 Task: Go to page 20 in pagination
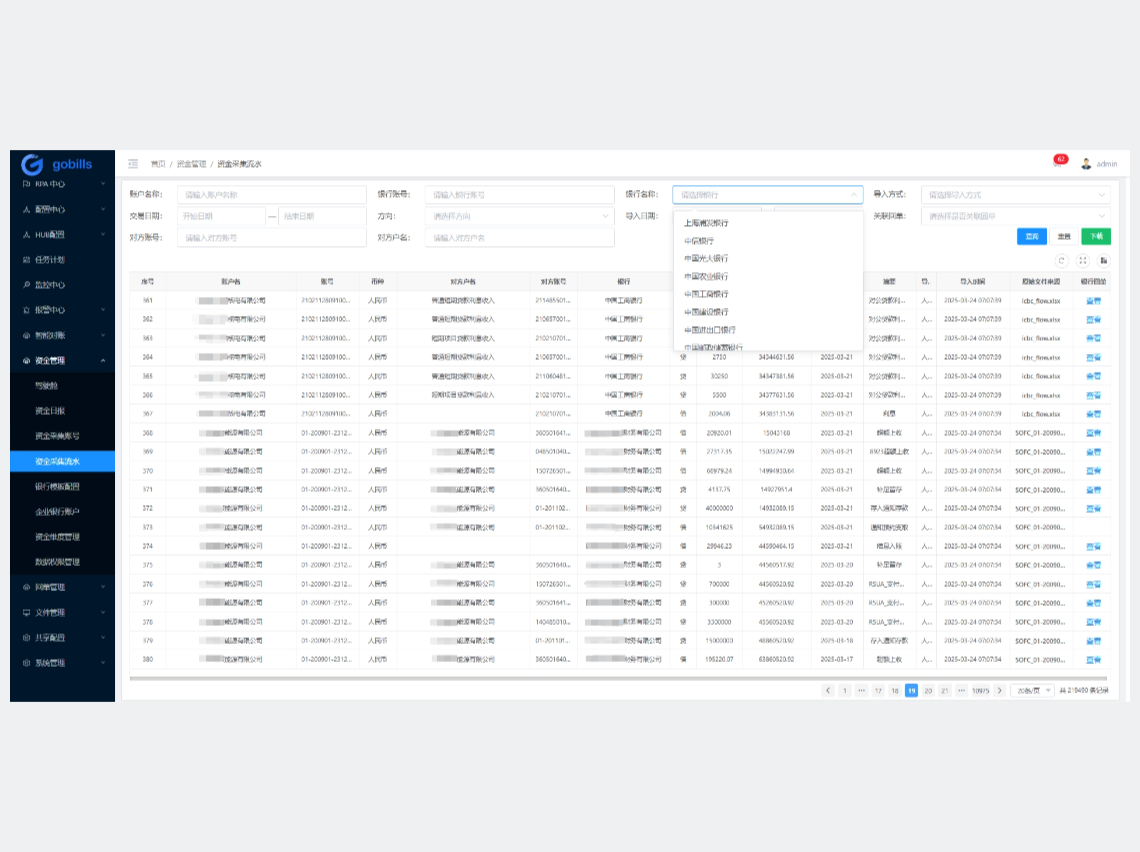[928, 691]
